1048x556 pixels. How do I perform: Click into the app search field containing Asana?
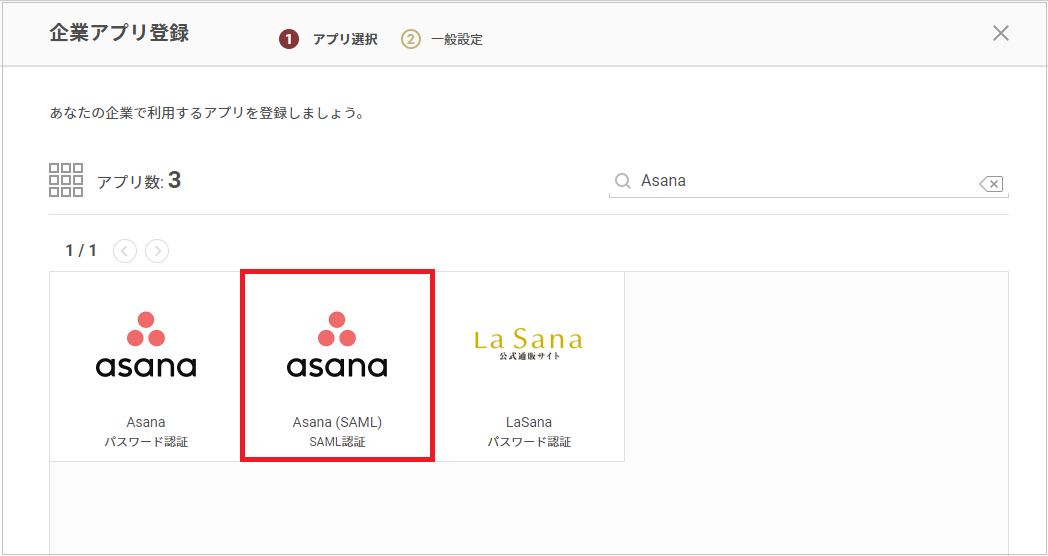click(807, 181)
